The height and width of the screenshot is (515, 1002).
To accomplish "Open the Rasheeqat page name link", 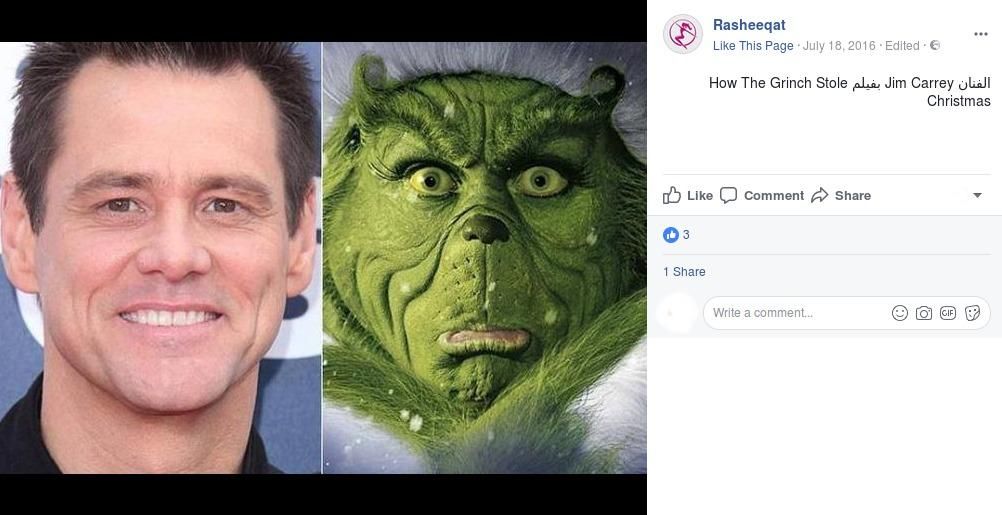I will pyautogui.click(x=749, y=25).
